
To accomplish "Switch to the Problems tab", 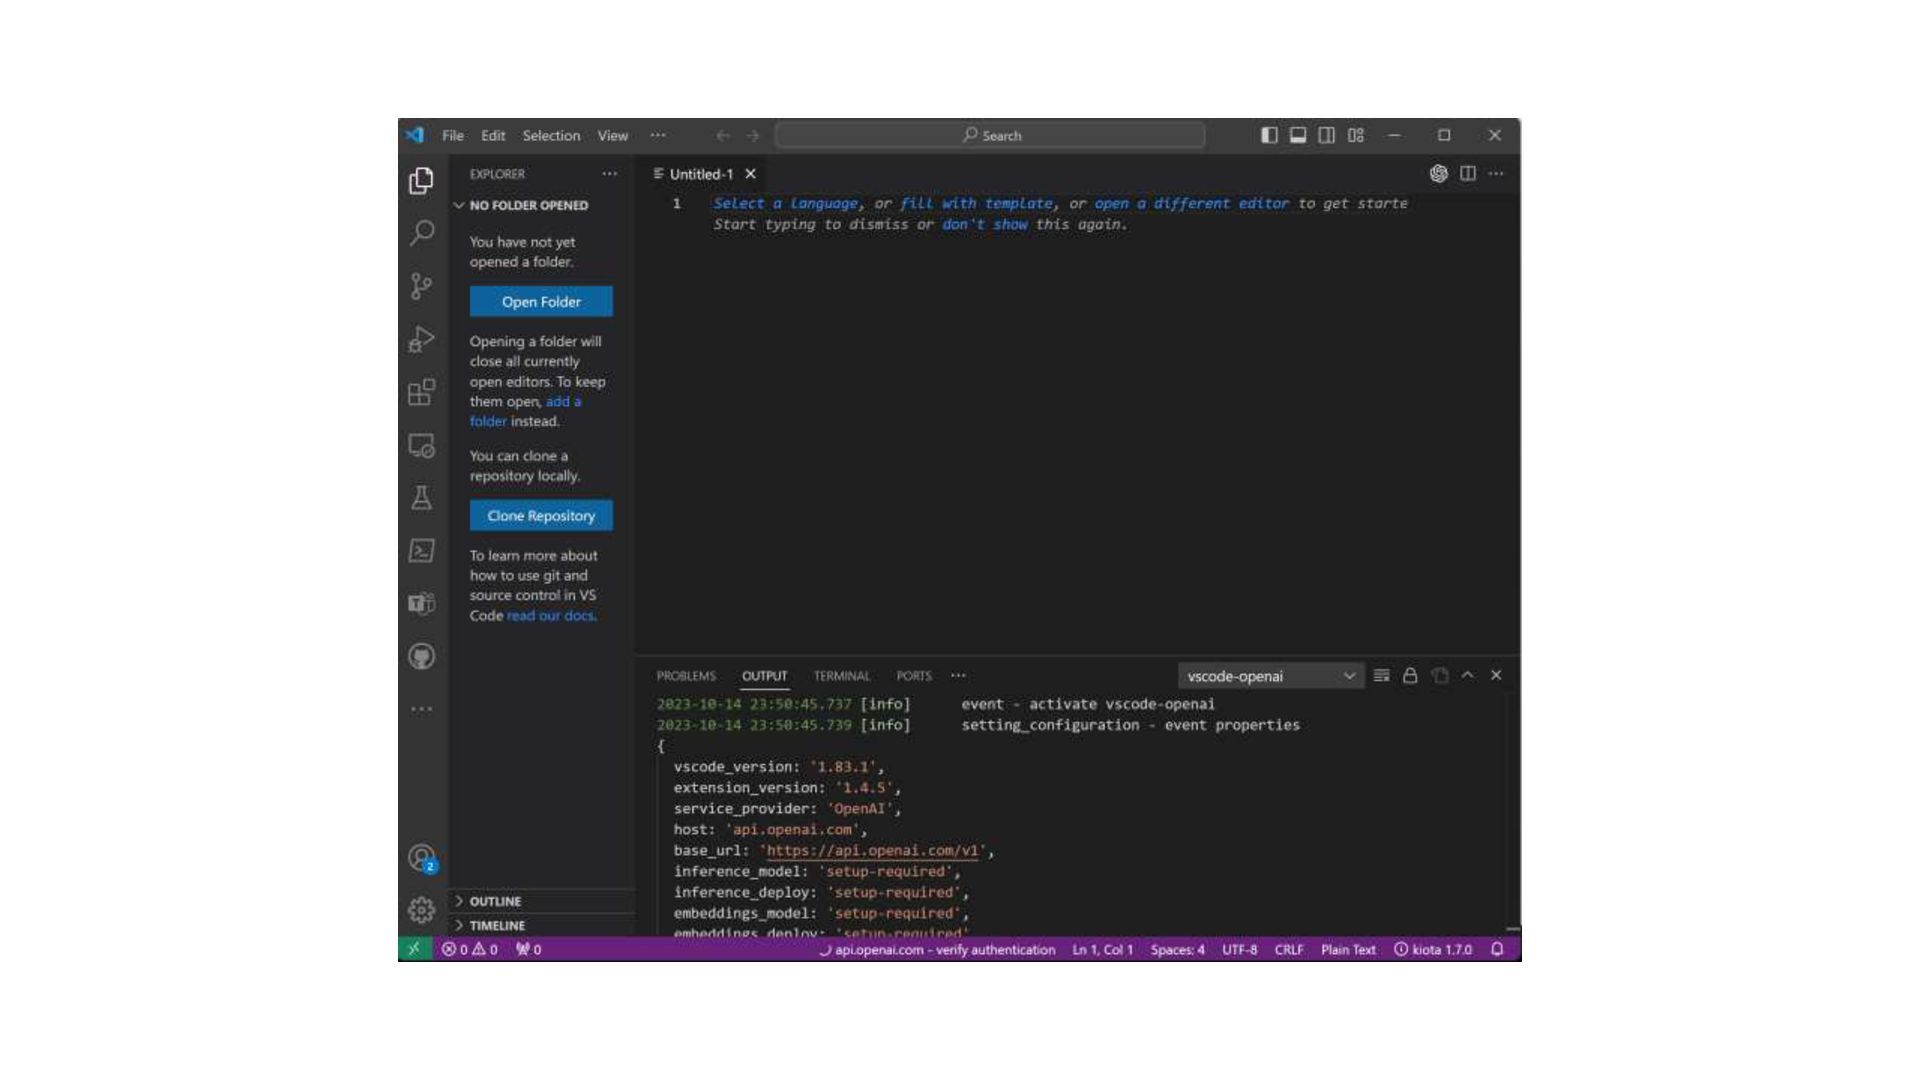I will 686,676.
